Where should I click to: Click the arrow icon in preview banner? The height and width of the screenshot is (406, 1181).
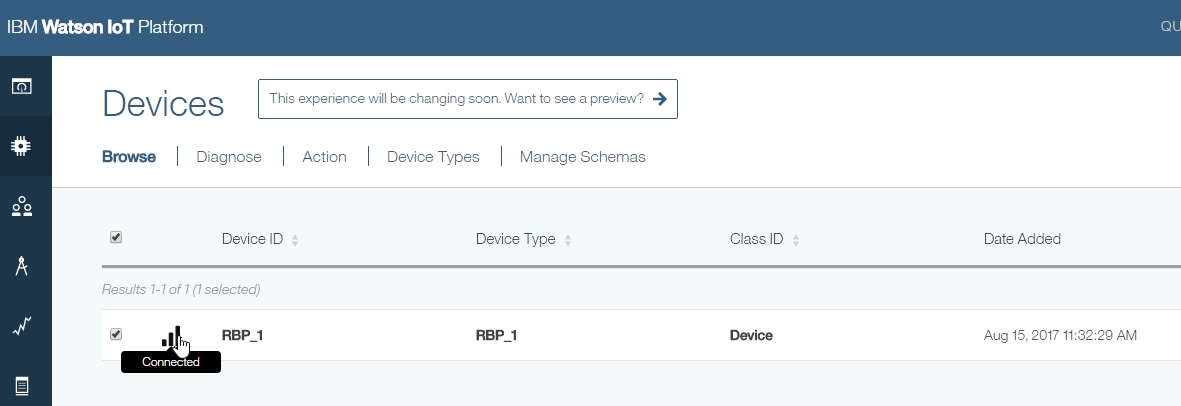click(x=659, y=98)
